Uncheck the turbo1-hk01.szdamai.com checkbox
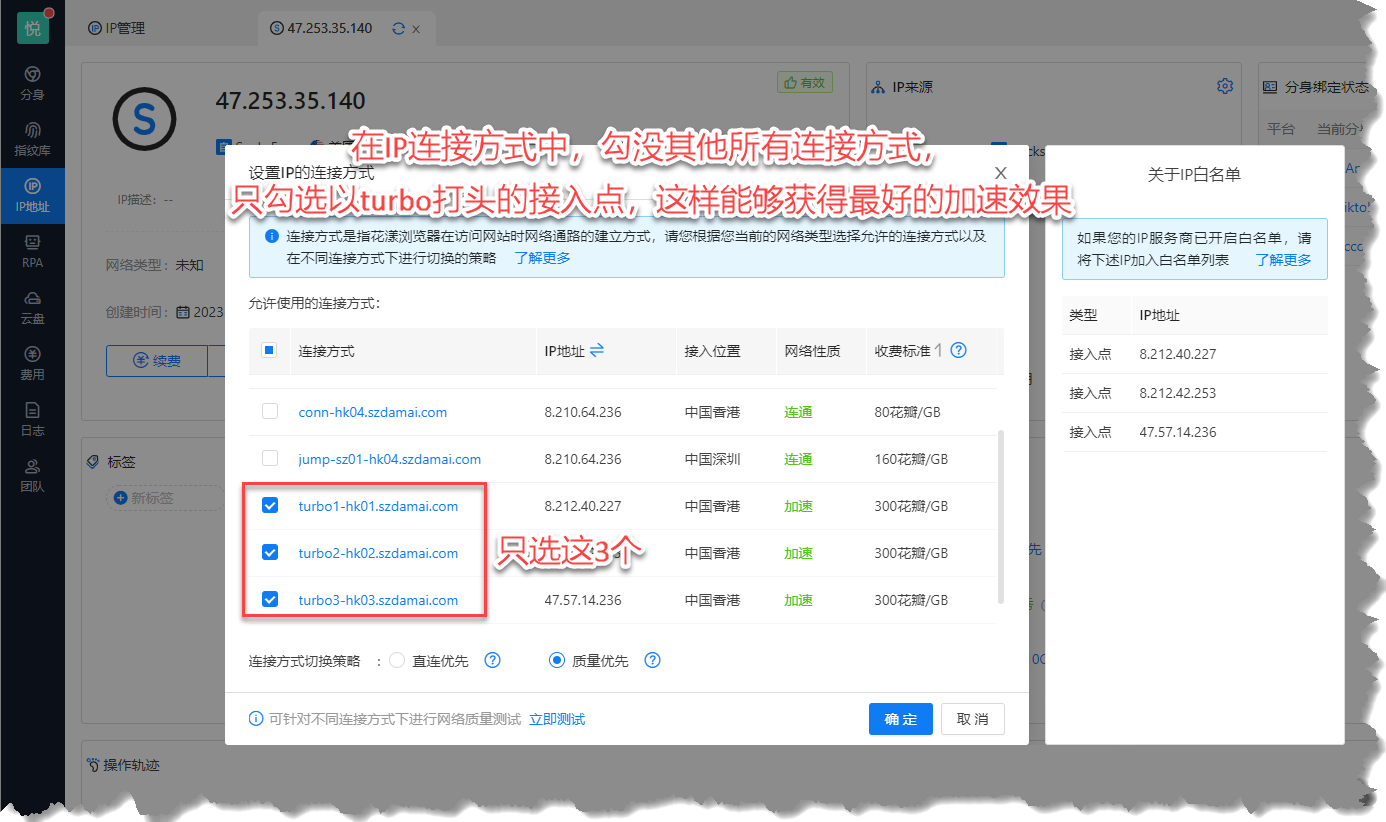This screenshot has height=822, width=1386. (x=270, y=505)
